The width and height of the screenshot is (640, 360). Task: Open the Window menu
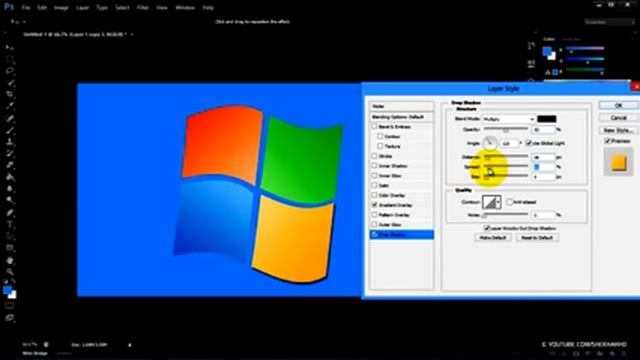pyautogui.click(x=185, y=8)
